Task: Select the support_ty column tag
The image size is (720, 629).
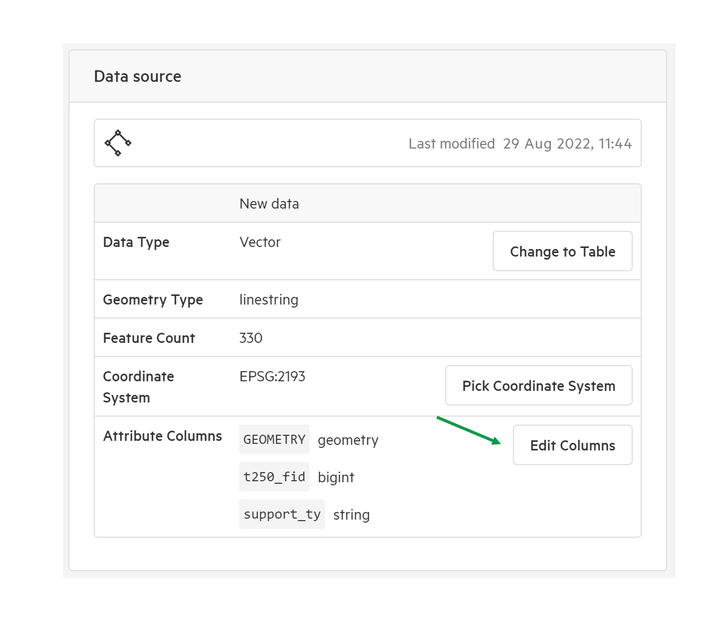Action: tap(282, 514)
